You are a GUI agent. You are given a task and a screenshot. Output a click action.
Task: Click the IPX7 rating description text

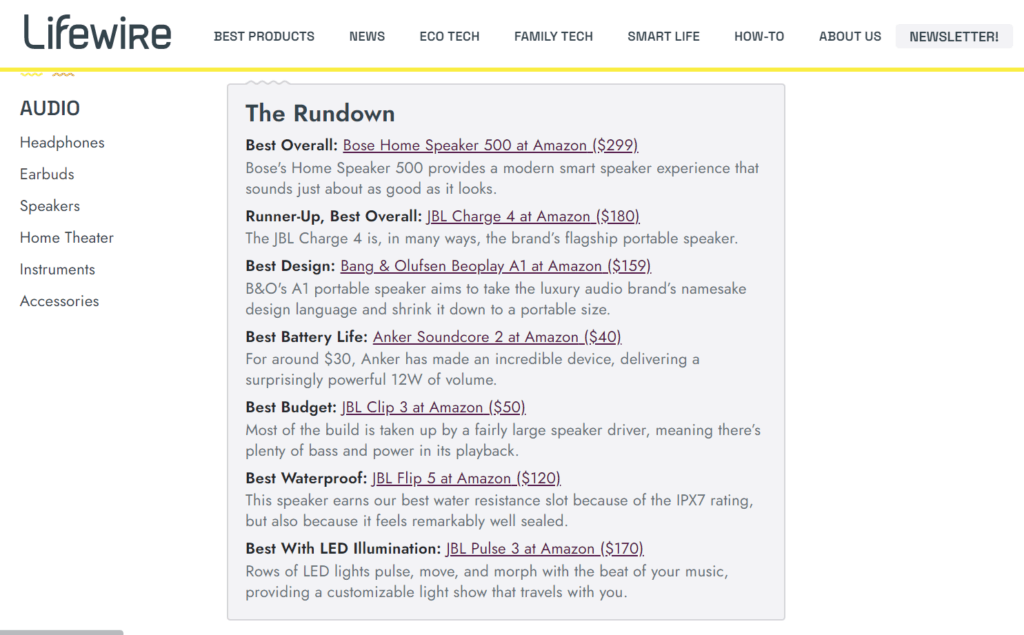tap(500, 511)
